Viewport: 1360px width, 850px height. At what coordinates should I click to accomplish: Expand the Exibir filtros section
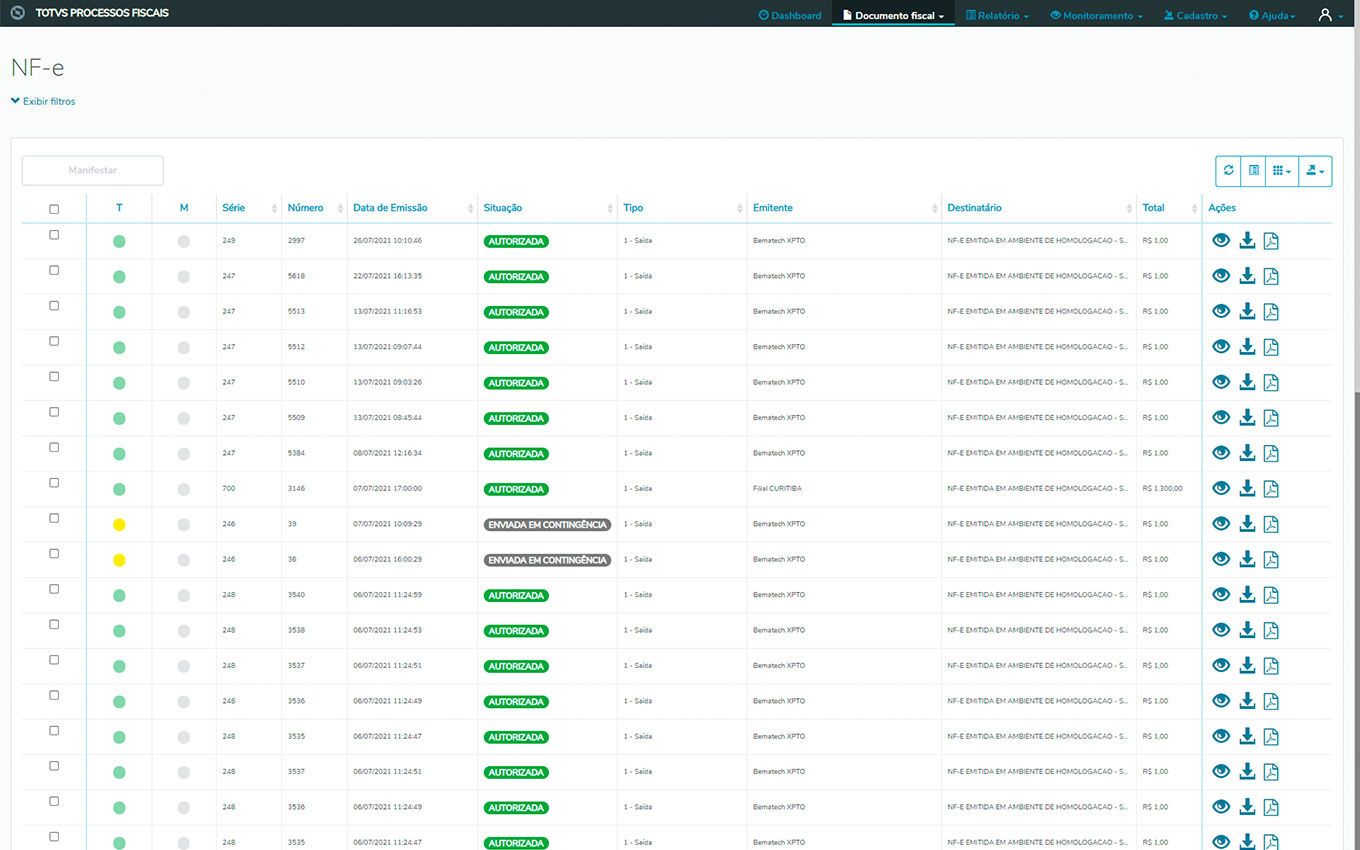click(x=43, y=101)
